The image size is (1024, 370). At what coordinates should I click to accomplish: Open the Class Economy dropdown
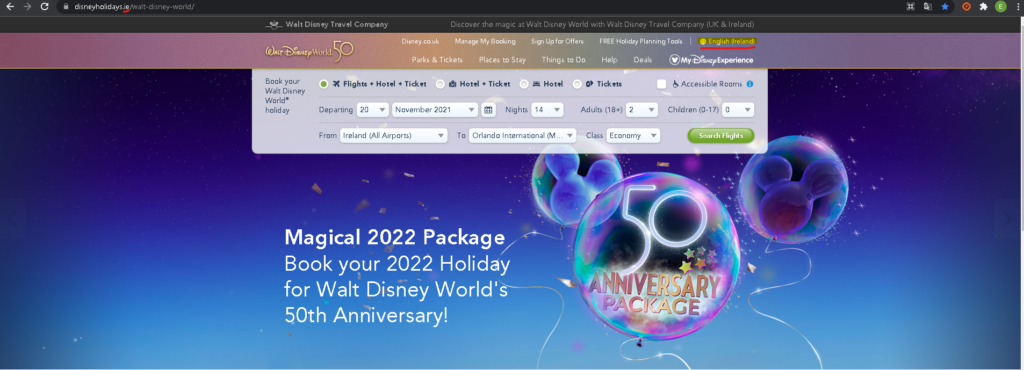(633, 136)
